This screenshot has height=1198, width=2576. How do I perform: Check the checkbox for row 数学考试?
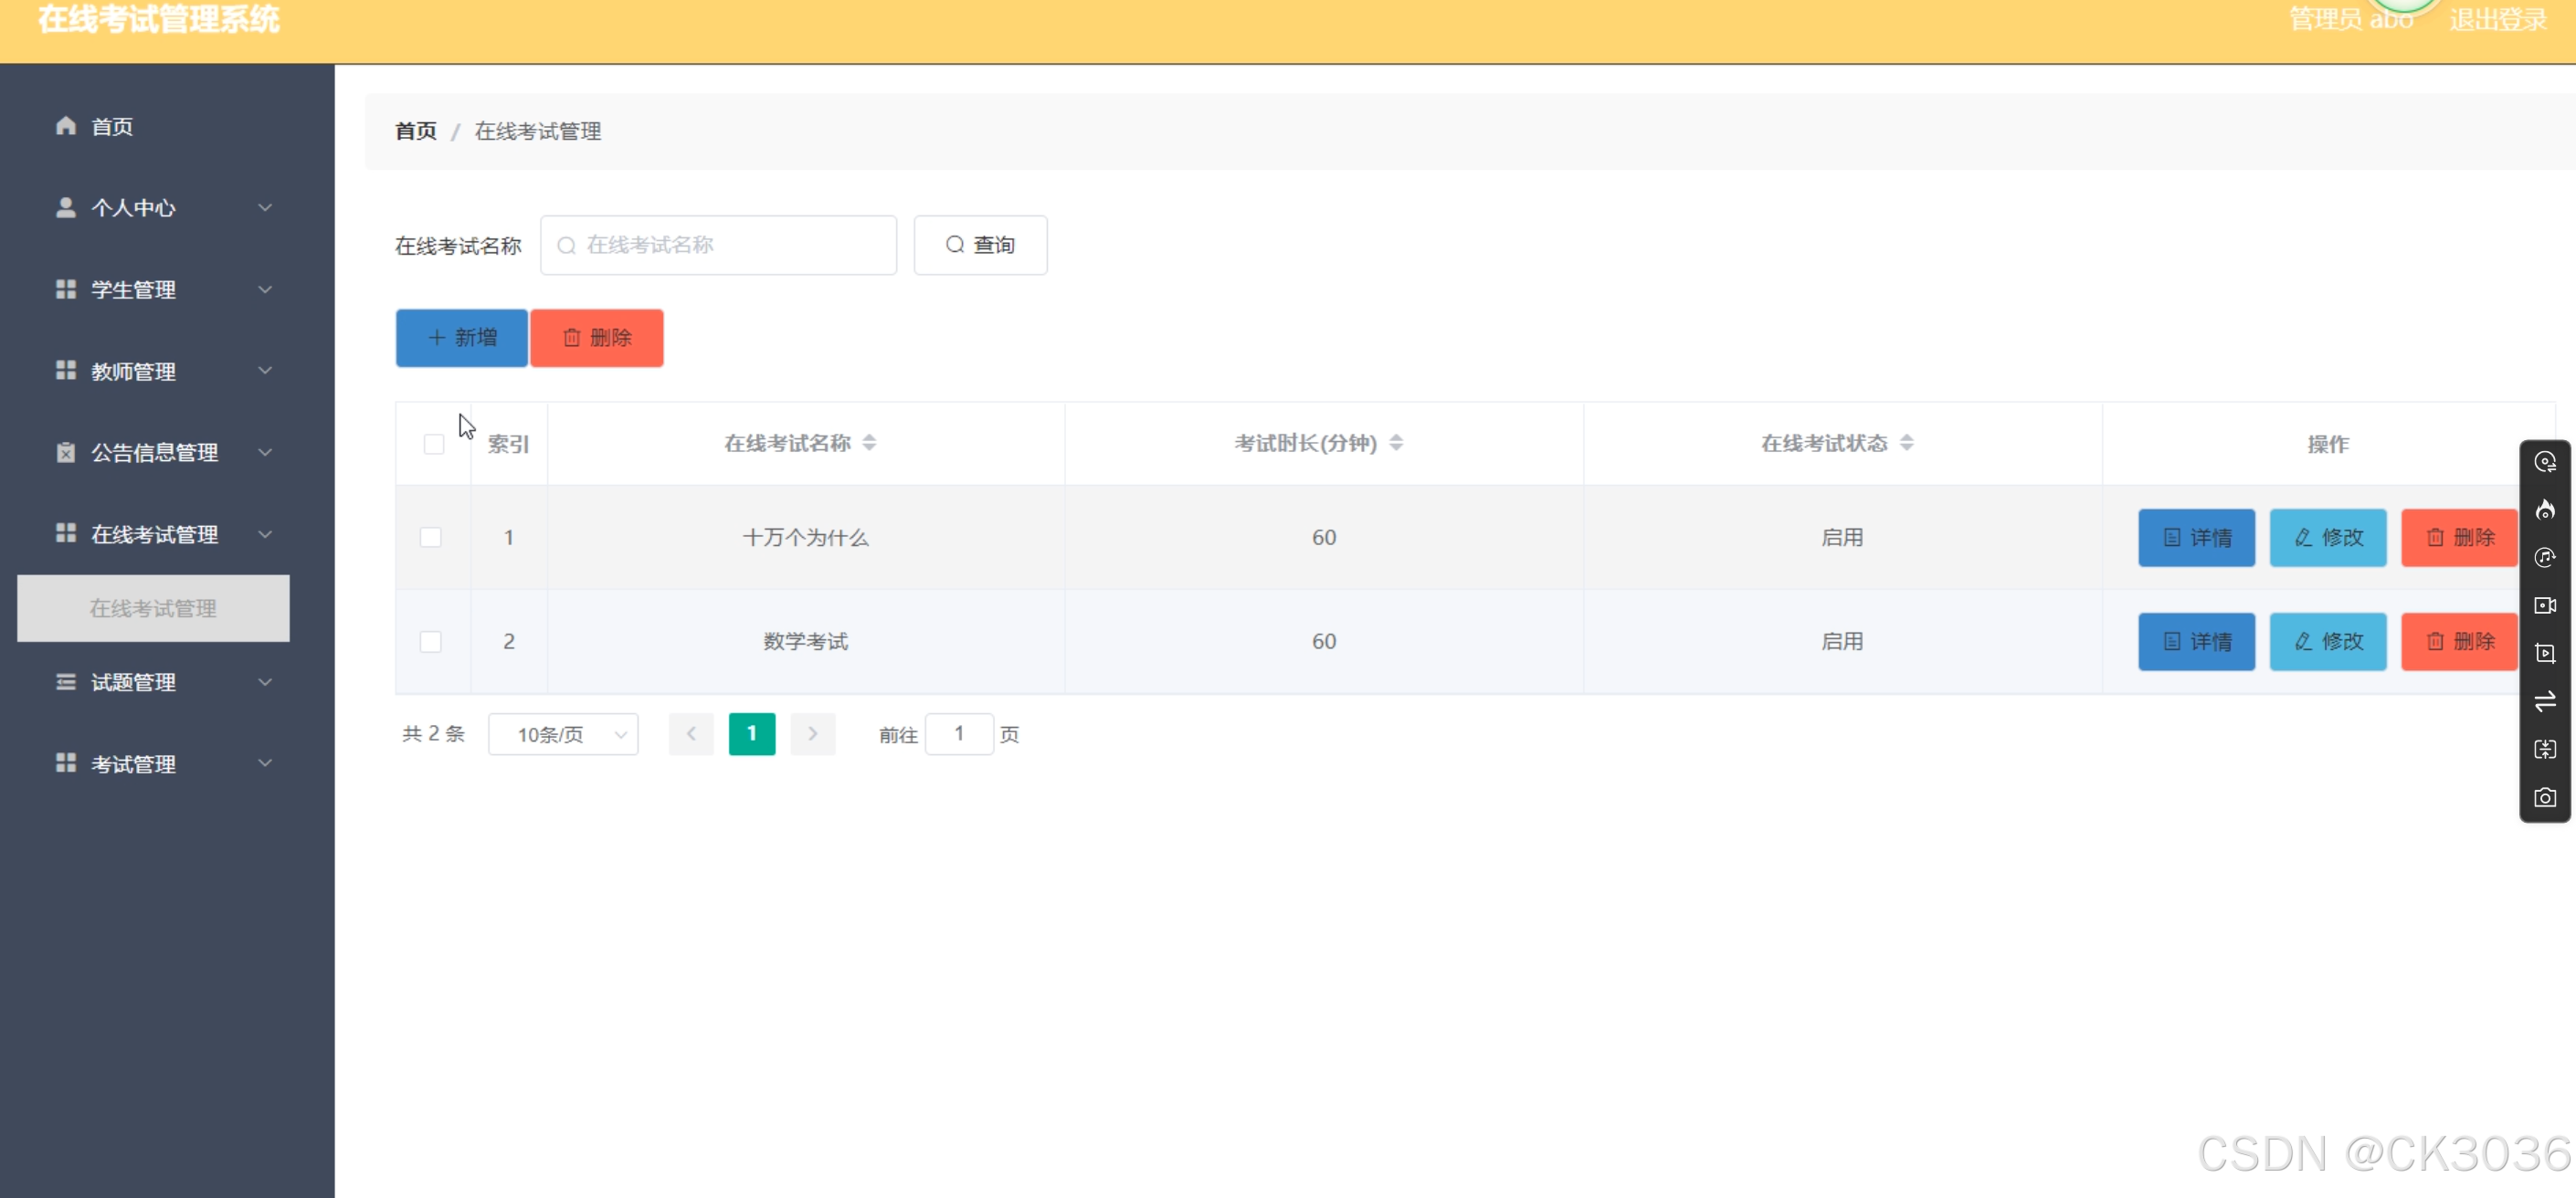point(431,642)
